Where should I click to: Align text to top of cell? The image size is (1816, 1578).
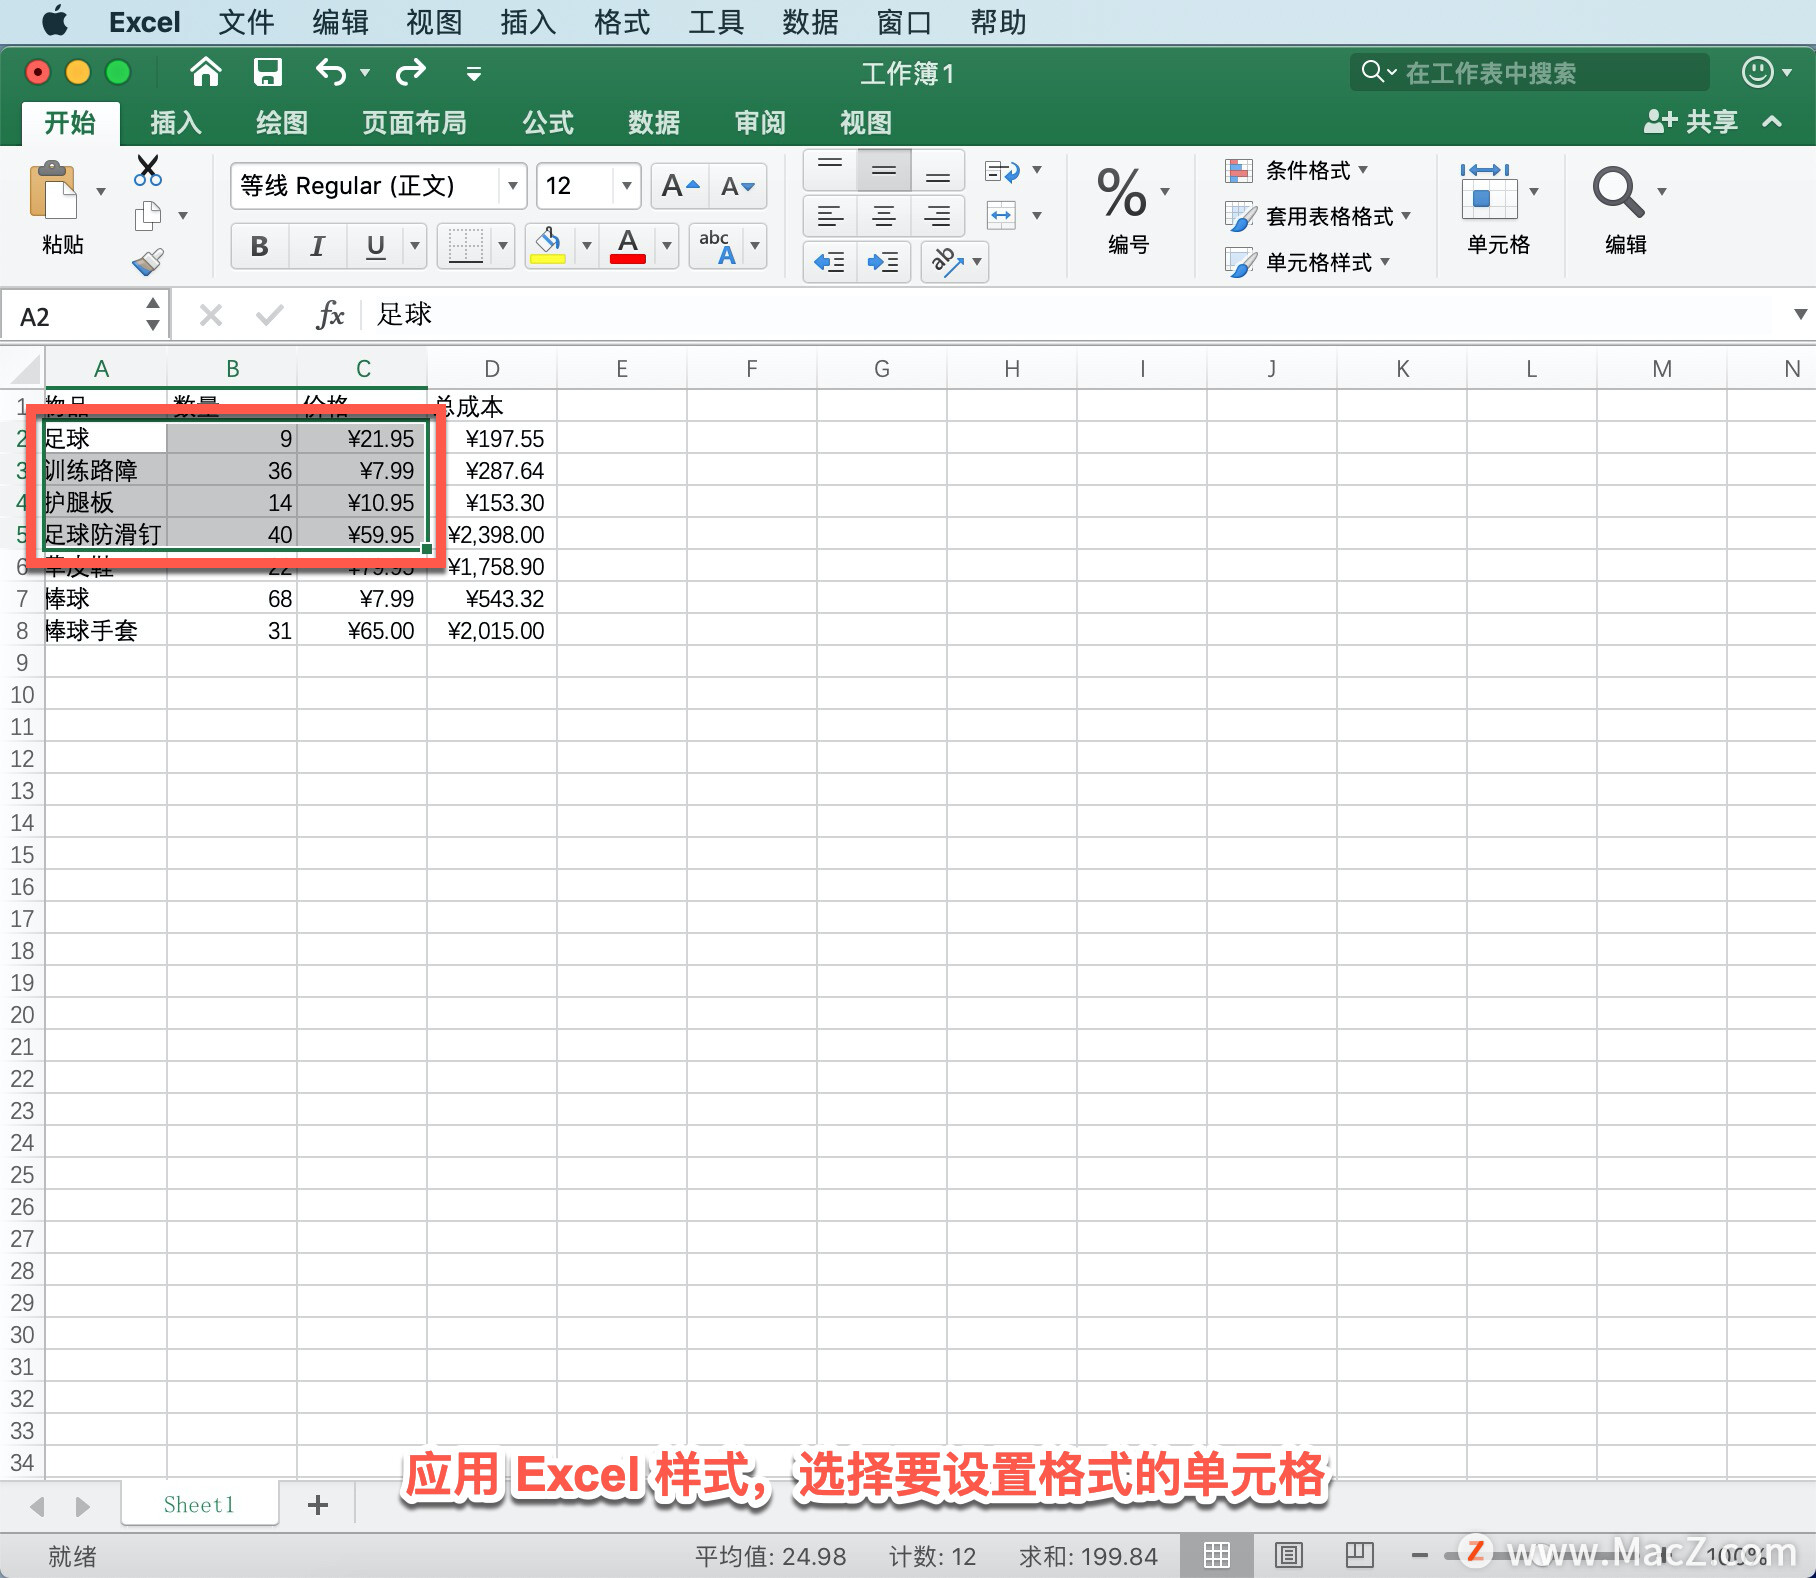pos(830,171)
